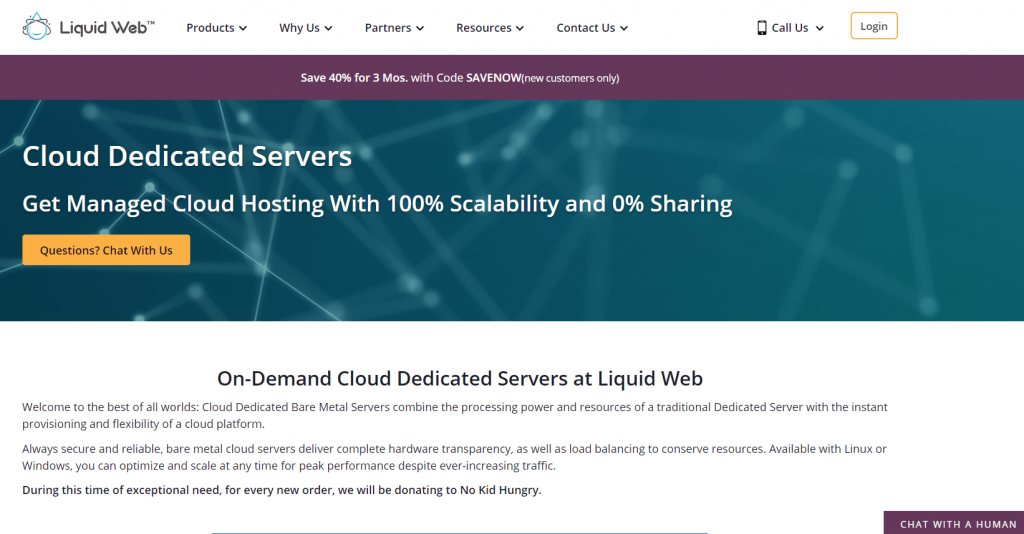Click the phone icon beside Call Us

pyautogui.click(x=761, y=27)
